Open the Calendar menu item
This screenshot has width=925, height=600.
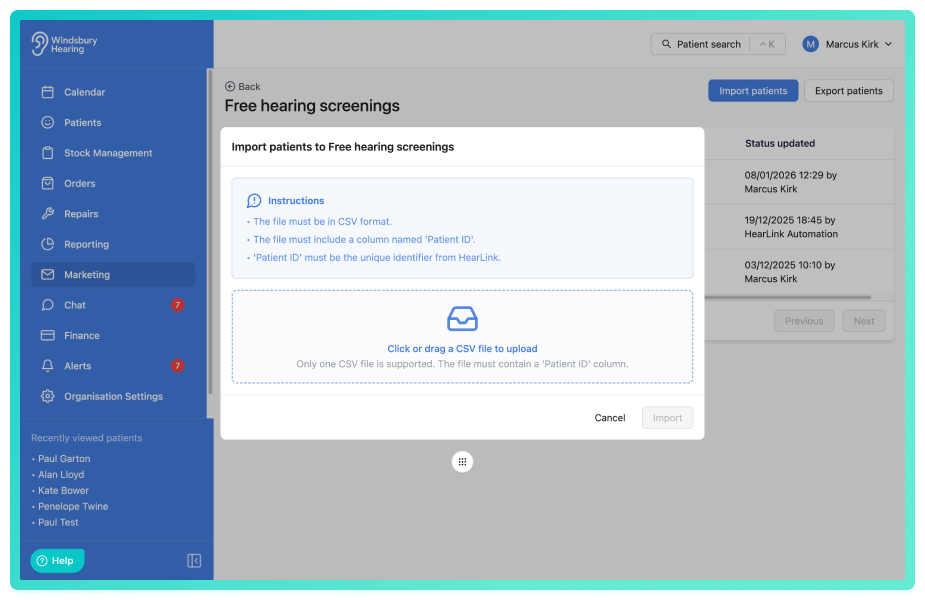tap(113, 92)
